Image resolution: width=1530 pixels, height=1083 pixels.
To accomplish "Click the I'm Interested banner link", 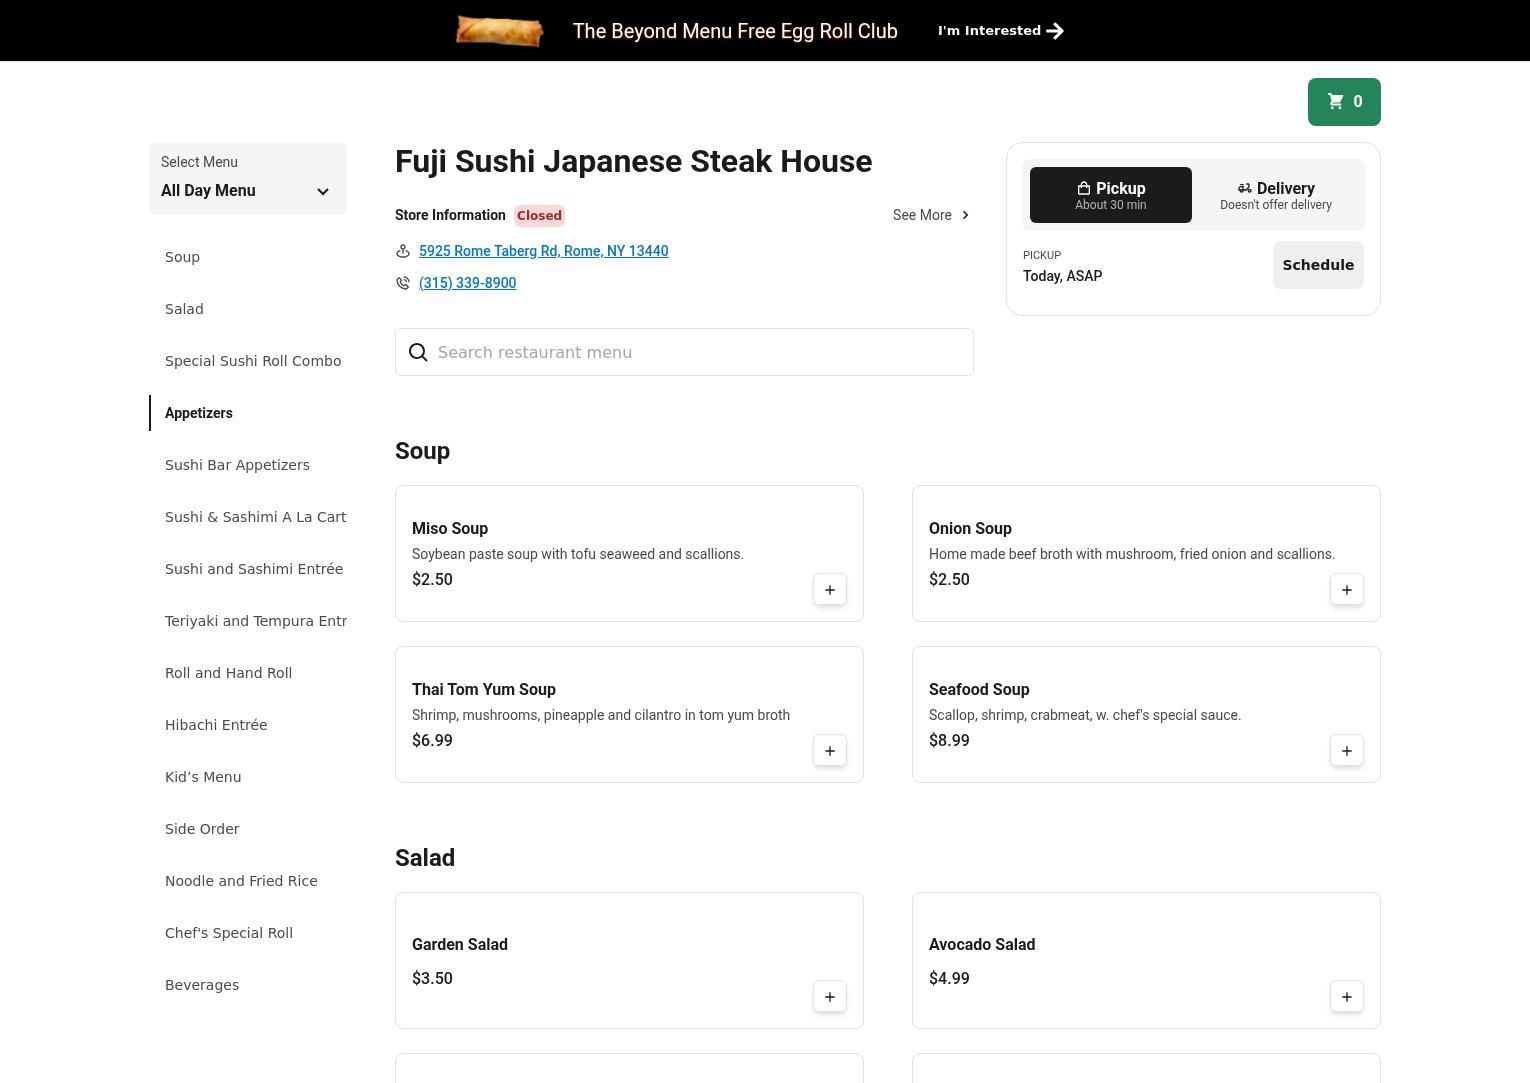I will tap(999, 31).
